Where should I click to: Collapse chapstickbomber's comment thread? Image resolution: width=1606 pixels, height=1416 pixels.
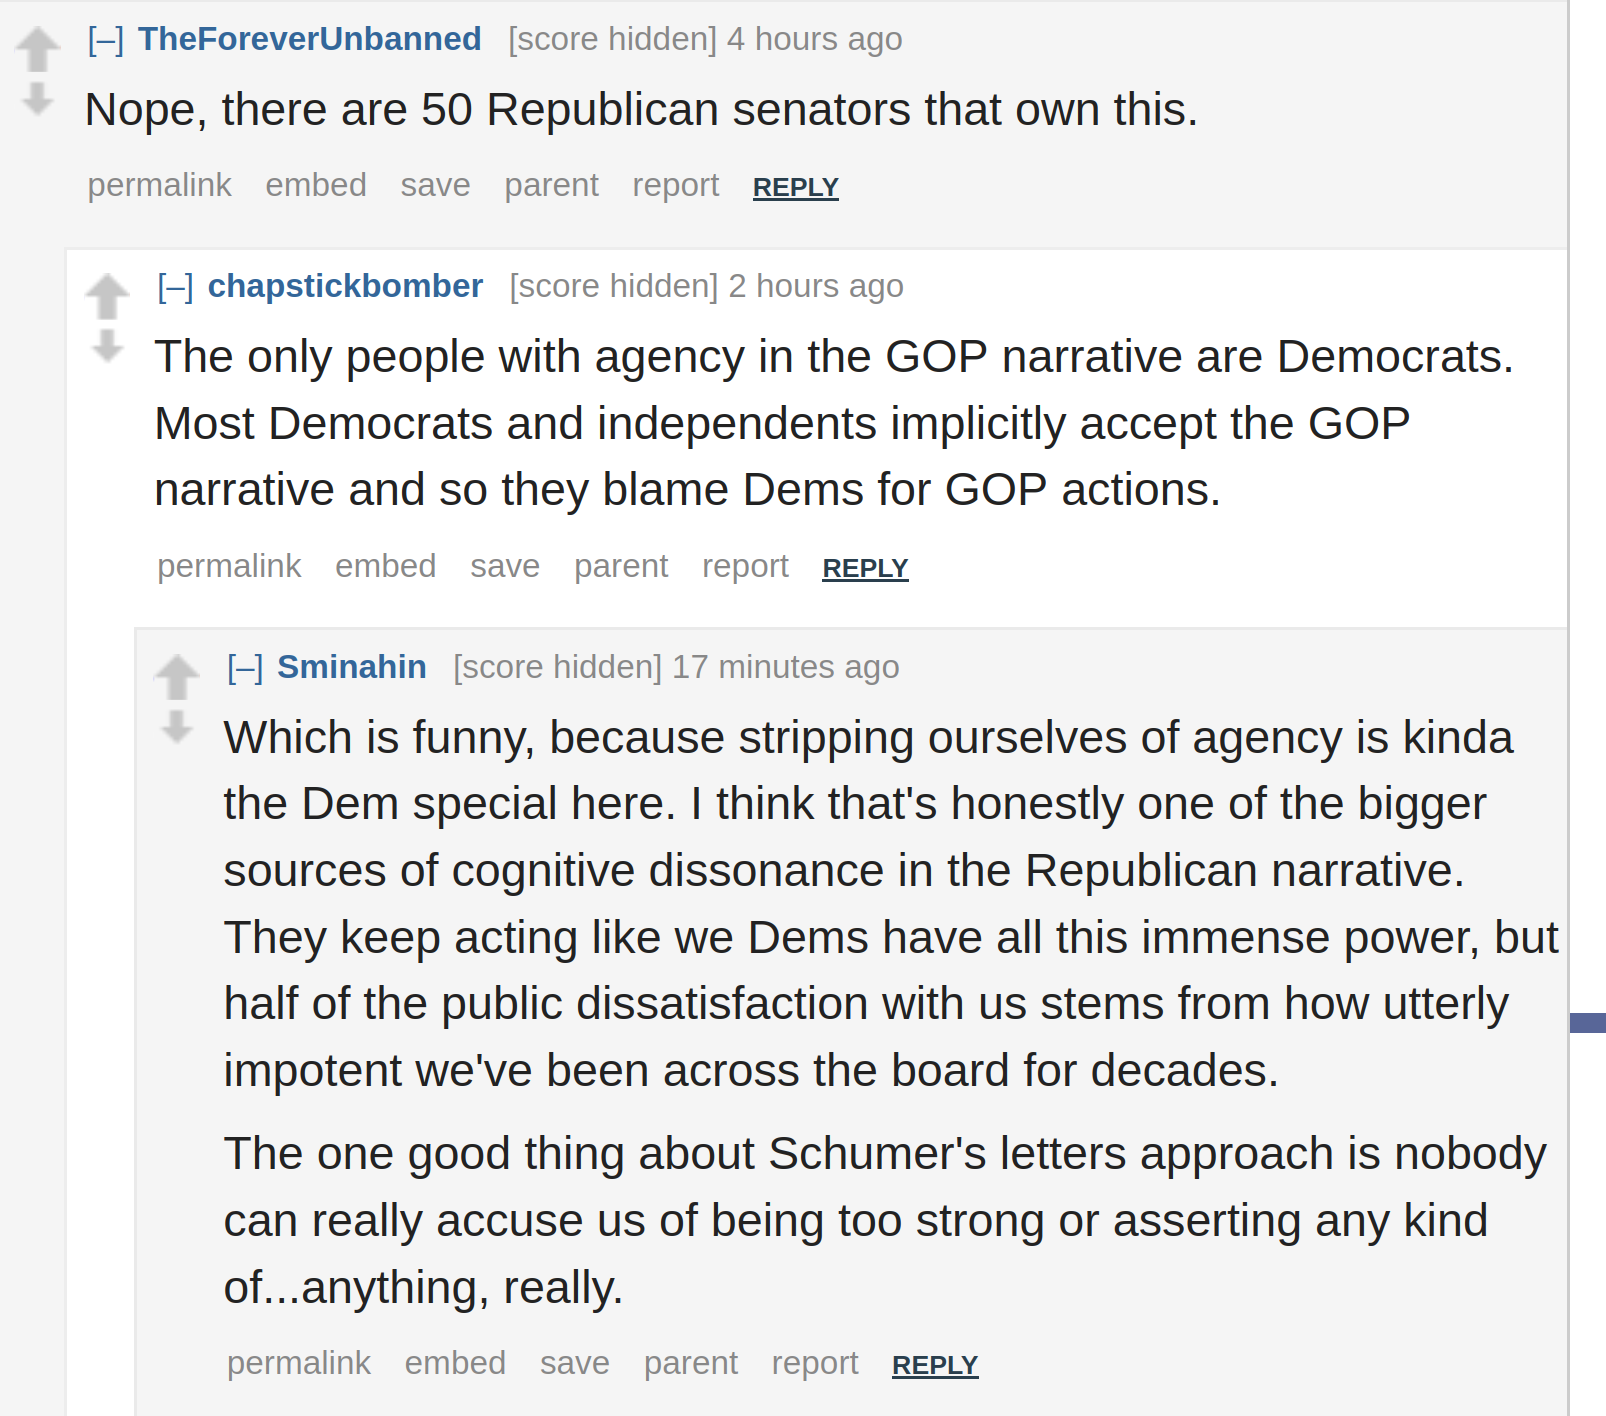(x=176, y=287)
